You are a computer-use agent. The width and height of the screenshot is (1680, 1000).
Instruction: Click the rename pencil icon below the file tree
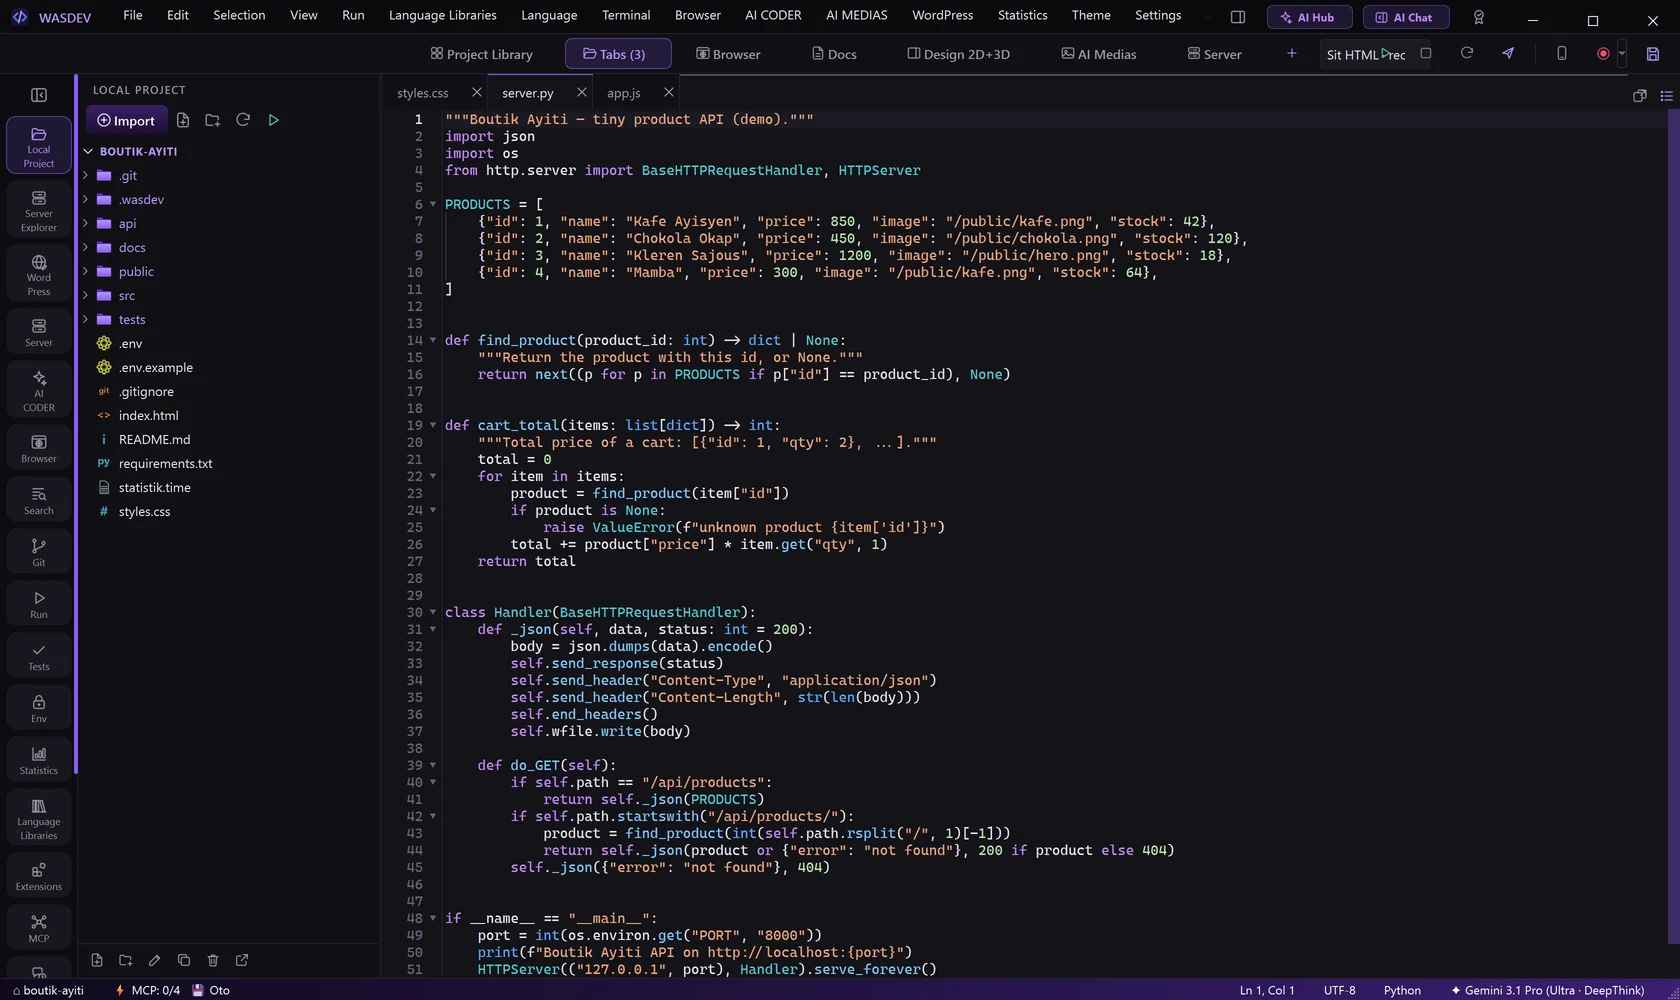pyautogui.click(x=154, y=960)
